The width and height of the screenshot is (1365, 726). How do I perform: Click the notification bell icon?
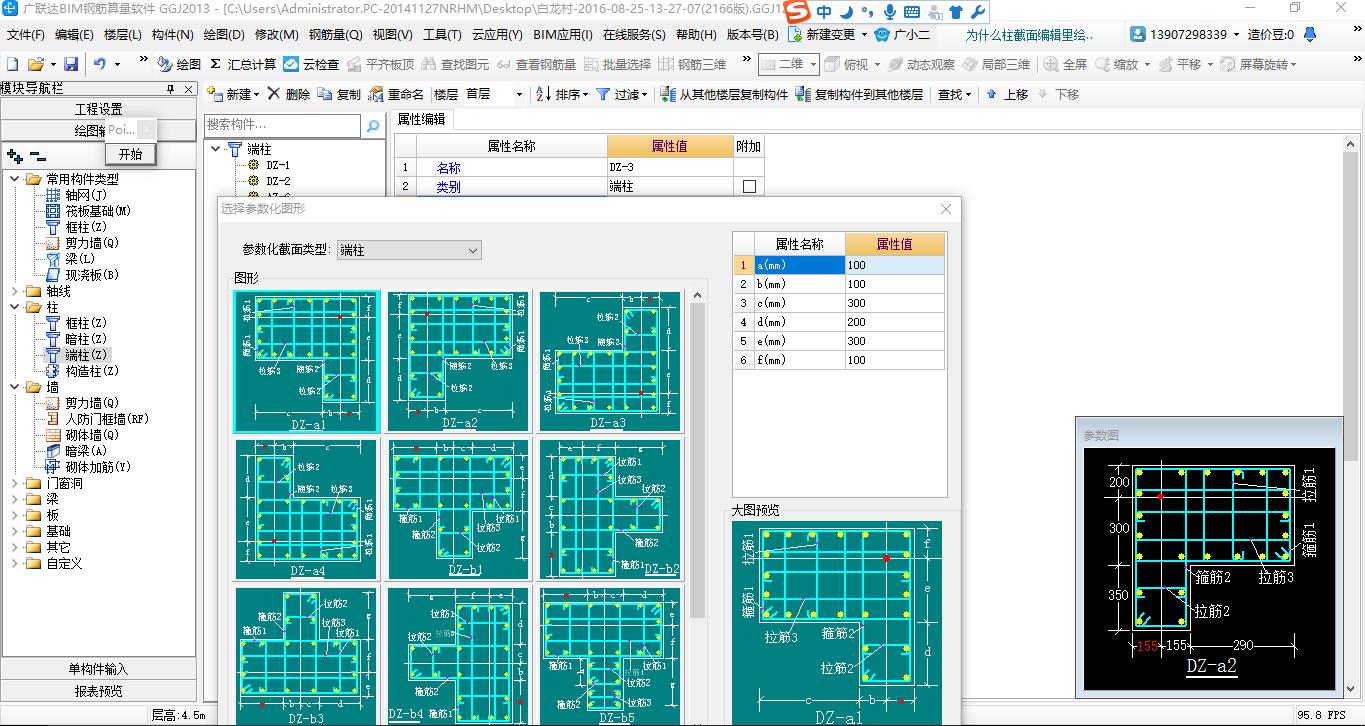pyautogui.click(x=1310, y=34)
